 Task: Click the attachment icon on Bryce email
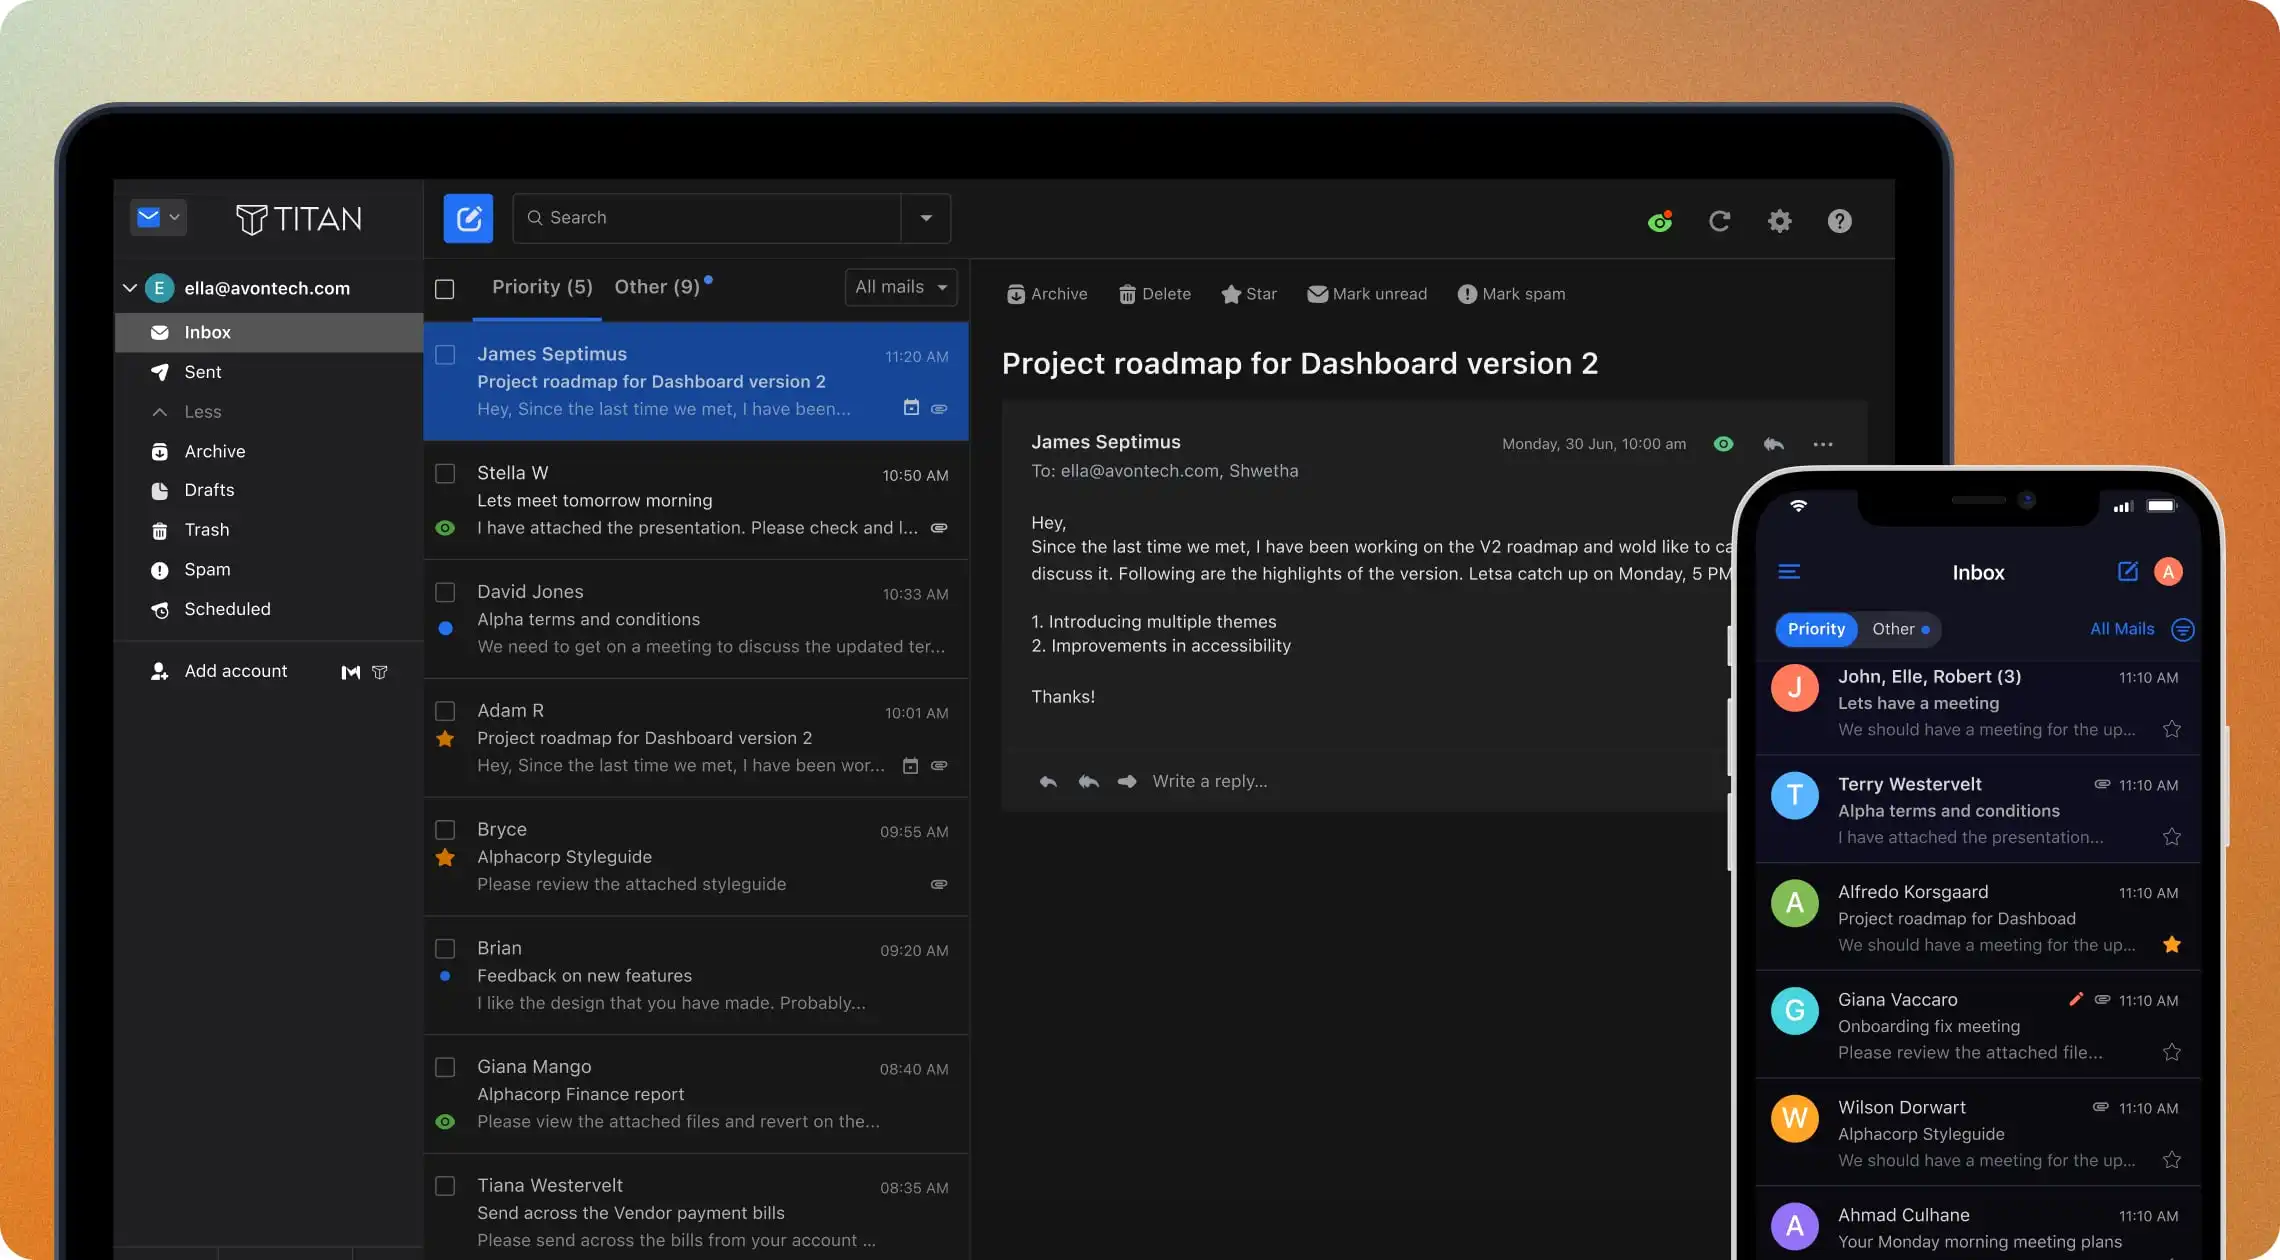[939, 884]
